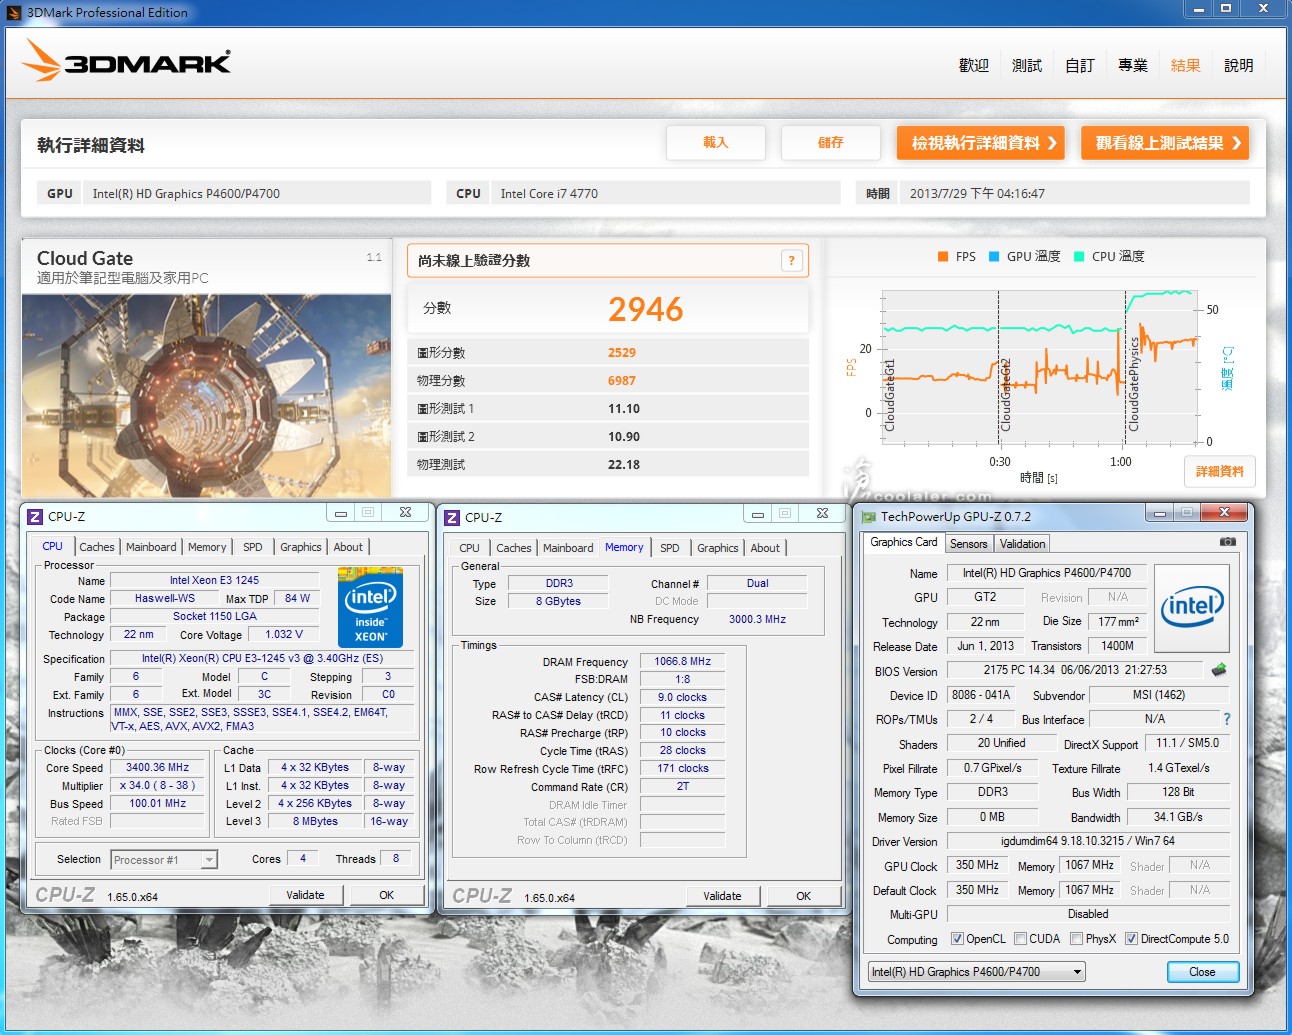Select Mainboard tab in left CPU-Z window

coord(151,547)
